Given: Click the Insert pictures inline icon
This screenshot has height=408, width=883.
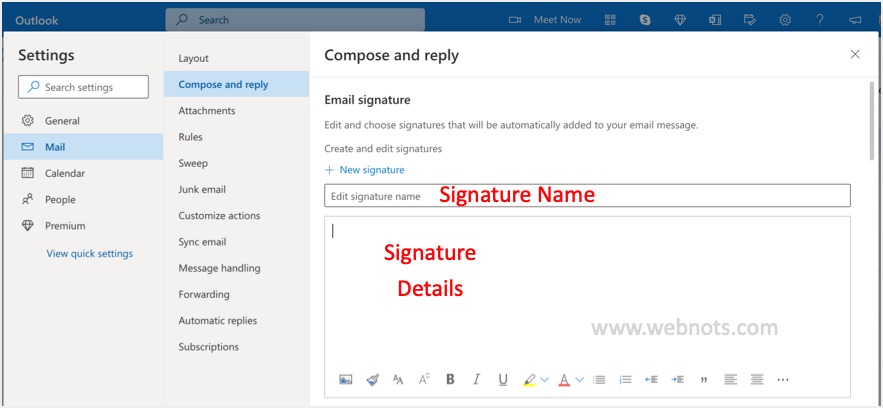Looking at the screenshot, I should (346, 380).
